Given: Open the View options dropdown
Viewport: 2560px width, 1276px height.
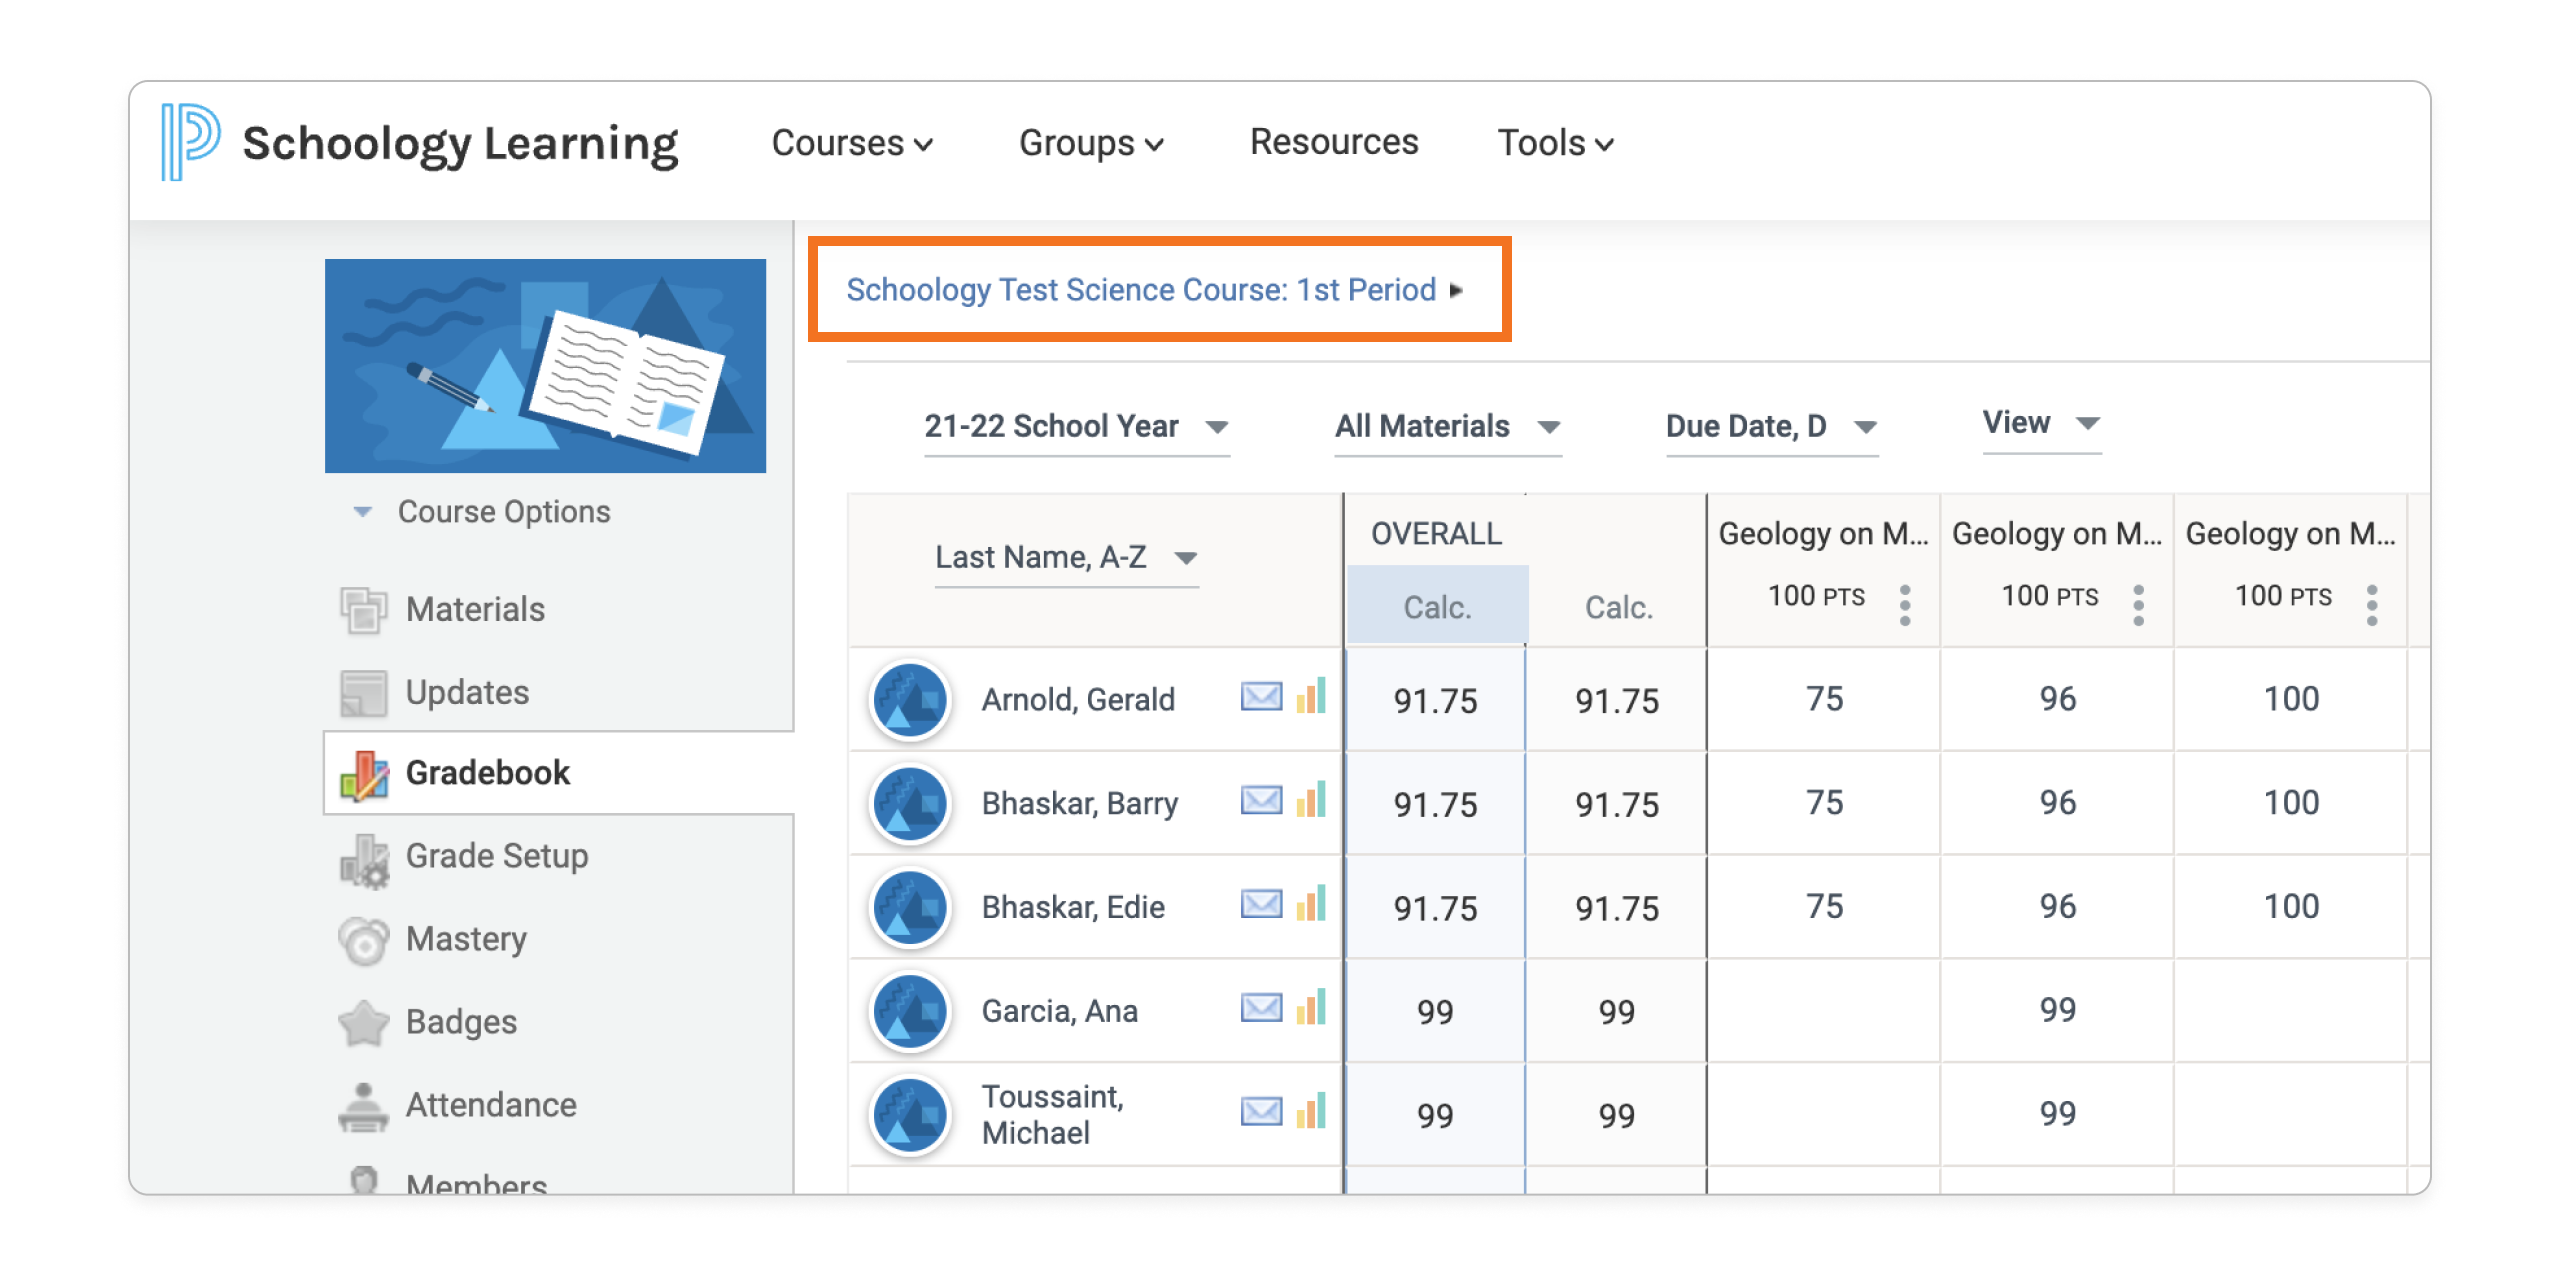Looking at the screenshot, I should (x=2041, y=423).
